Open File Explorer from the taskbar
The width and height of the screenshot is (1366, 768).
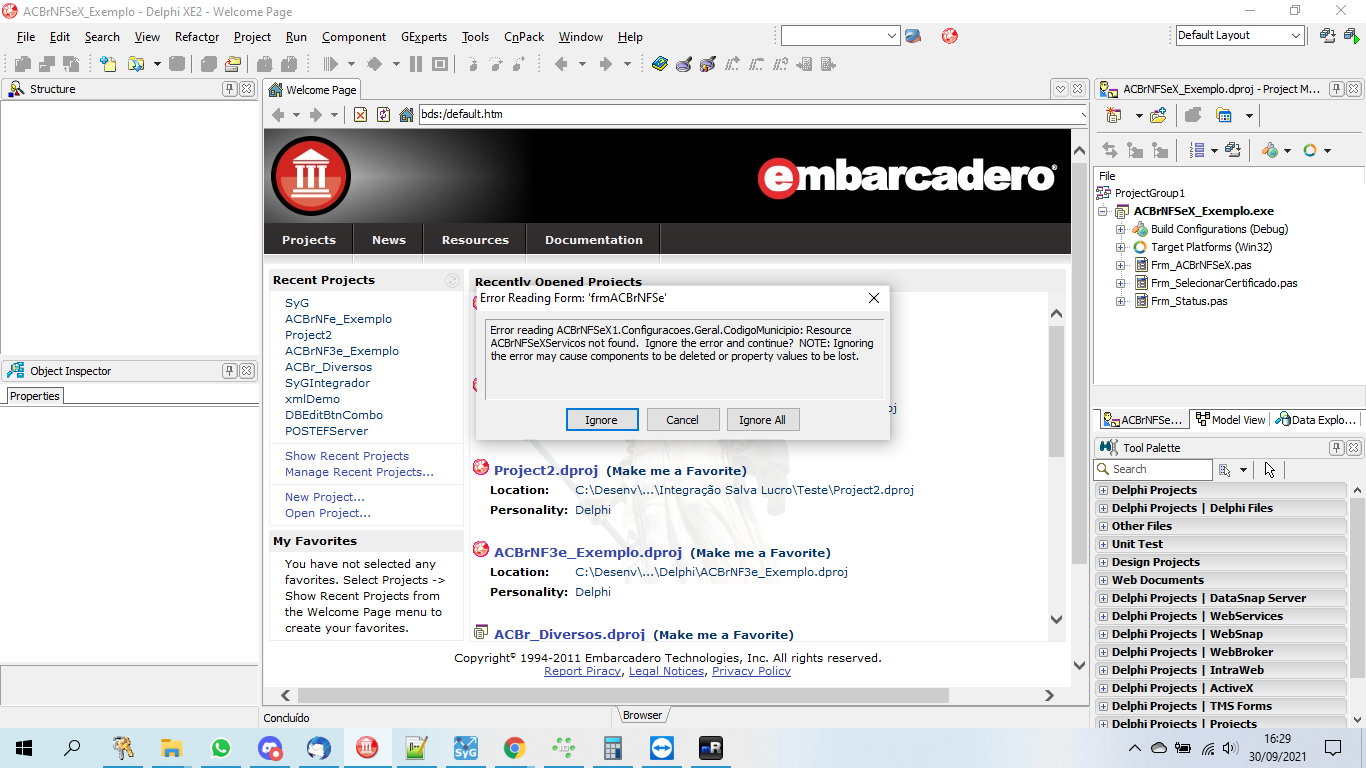[x=172, y=748]
